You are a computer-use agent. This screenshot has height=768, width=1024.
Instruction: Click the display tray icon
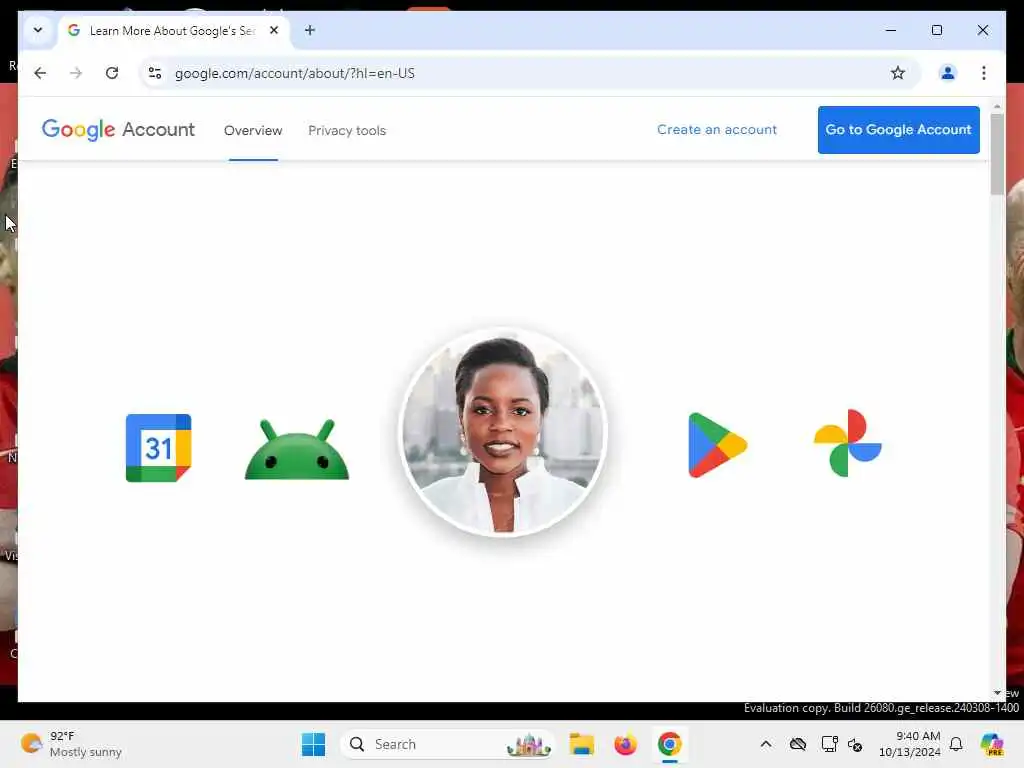(x=829, y=744)
